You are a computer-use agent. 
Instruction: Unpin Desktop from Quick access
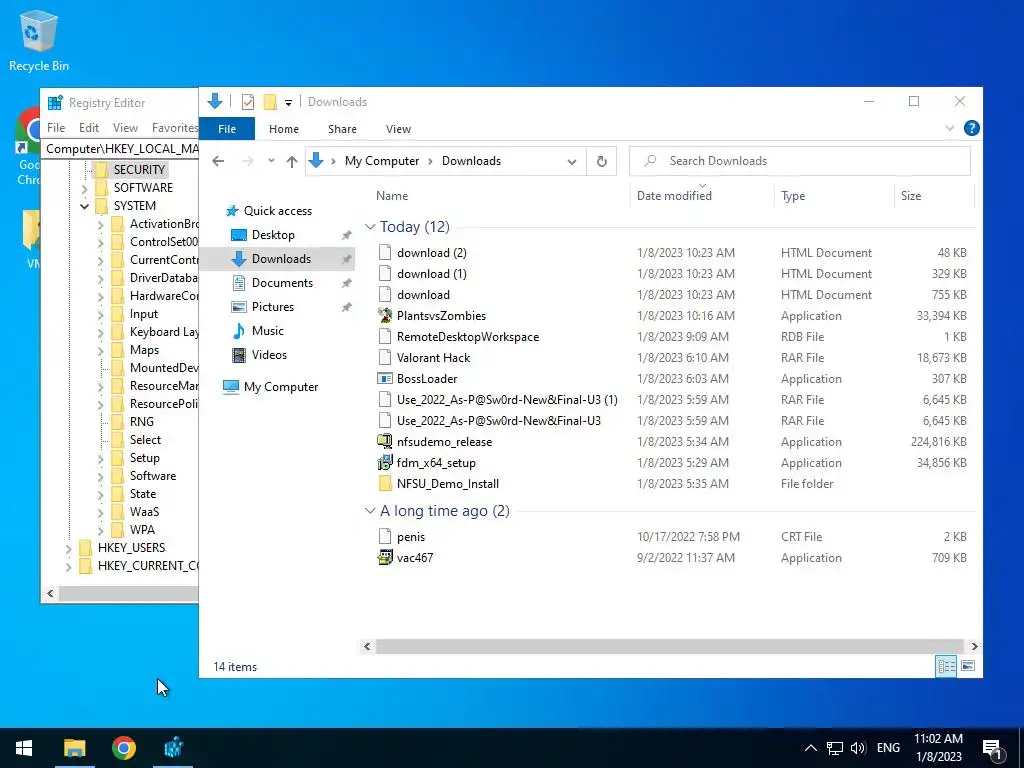pyautogui.click(x=347, y=235)
